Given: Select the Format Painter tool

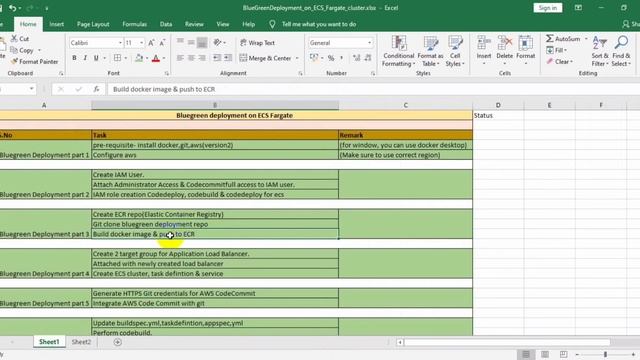Looking at the screenshot, I should coord(35,62).
